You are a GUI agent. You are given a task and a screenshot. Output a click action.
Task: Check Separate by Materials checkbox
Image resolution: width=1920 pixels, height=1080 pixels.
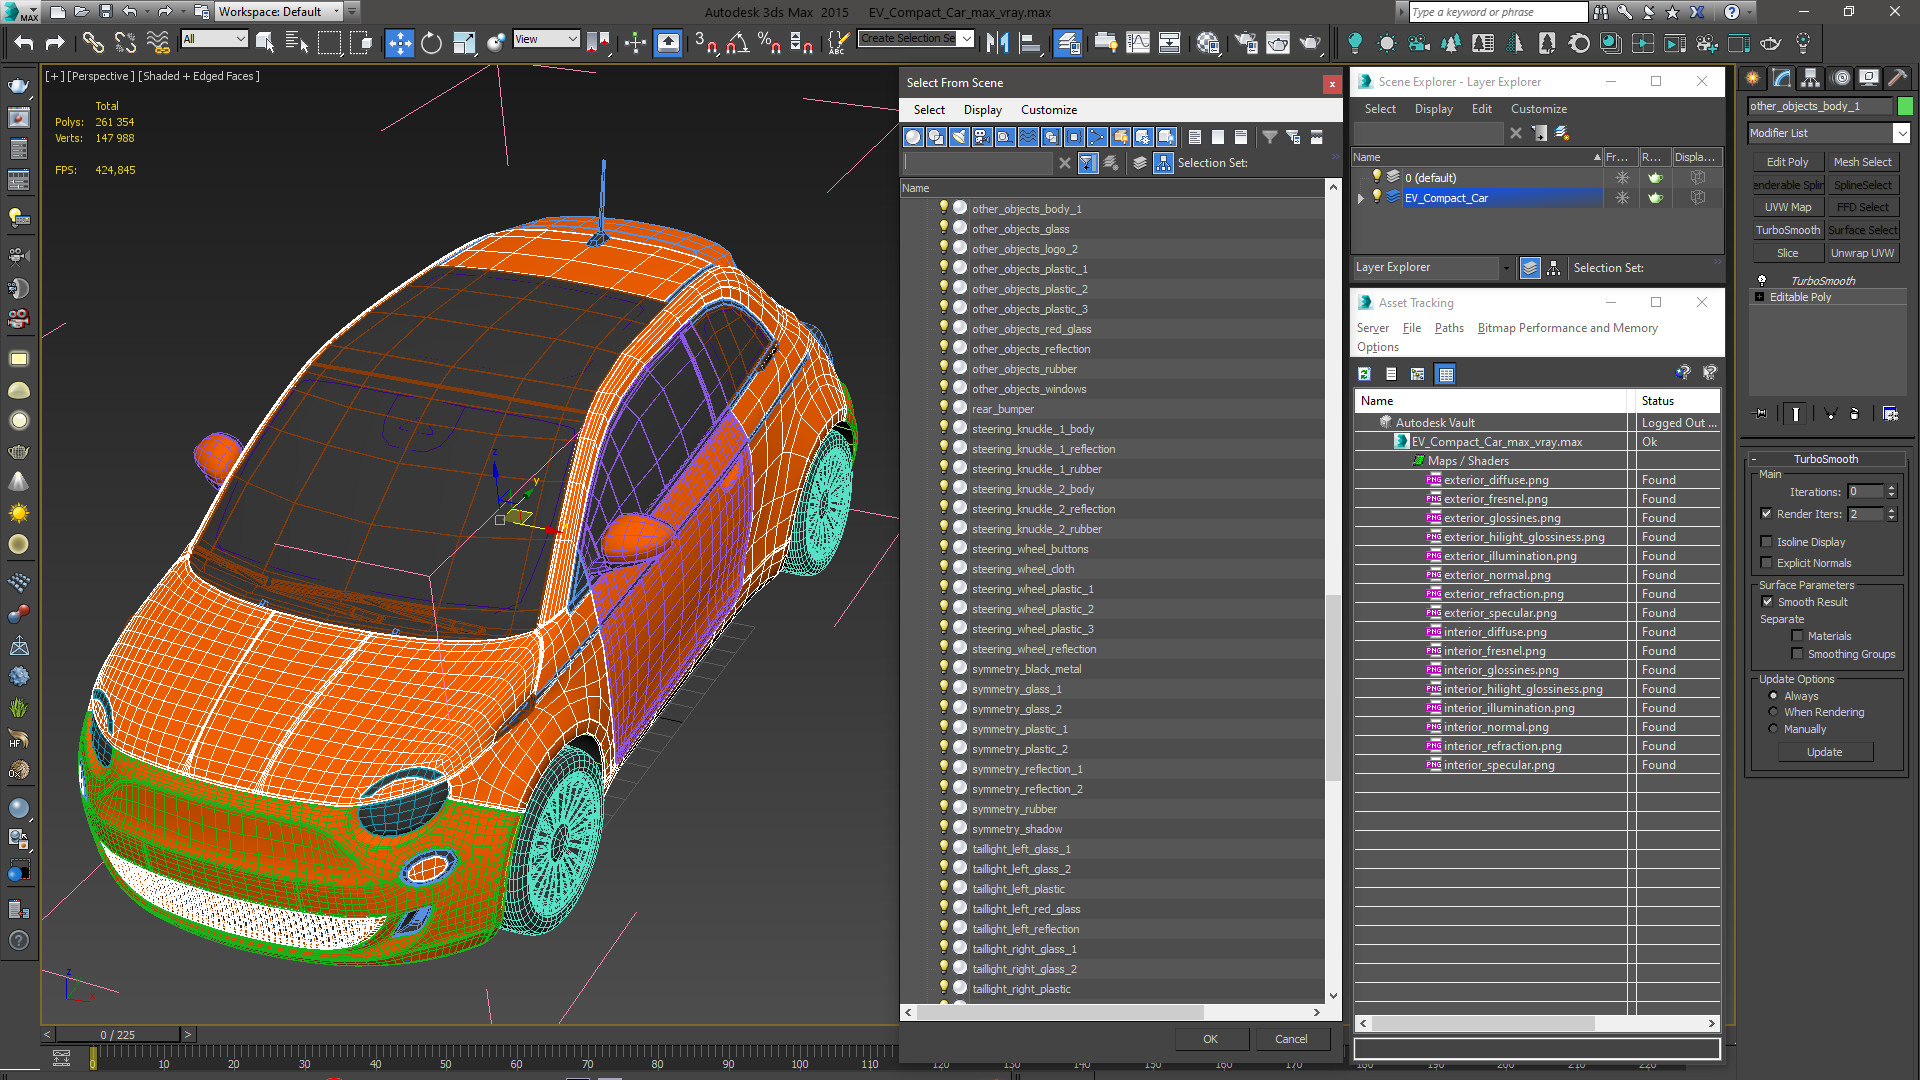pyautogui.click(x=1797, y=635)
